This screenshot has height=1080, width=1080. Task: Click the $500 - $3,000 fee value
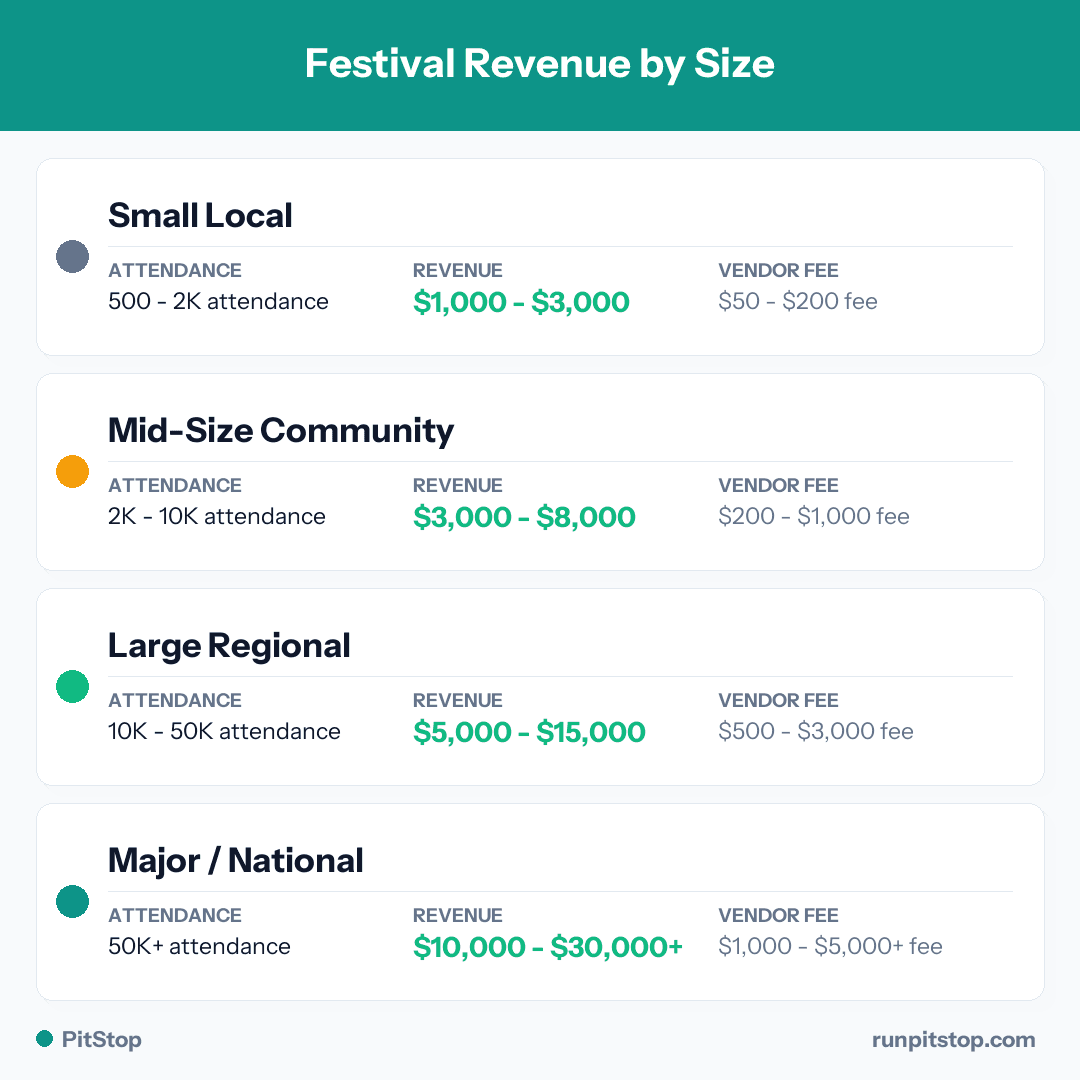[816, 731]
